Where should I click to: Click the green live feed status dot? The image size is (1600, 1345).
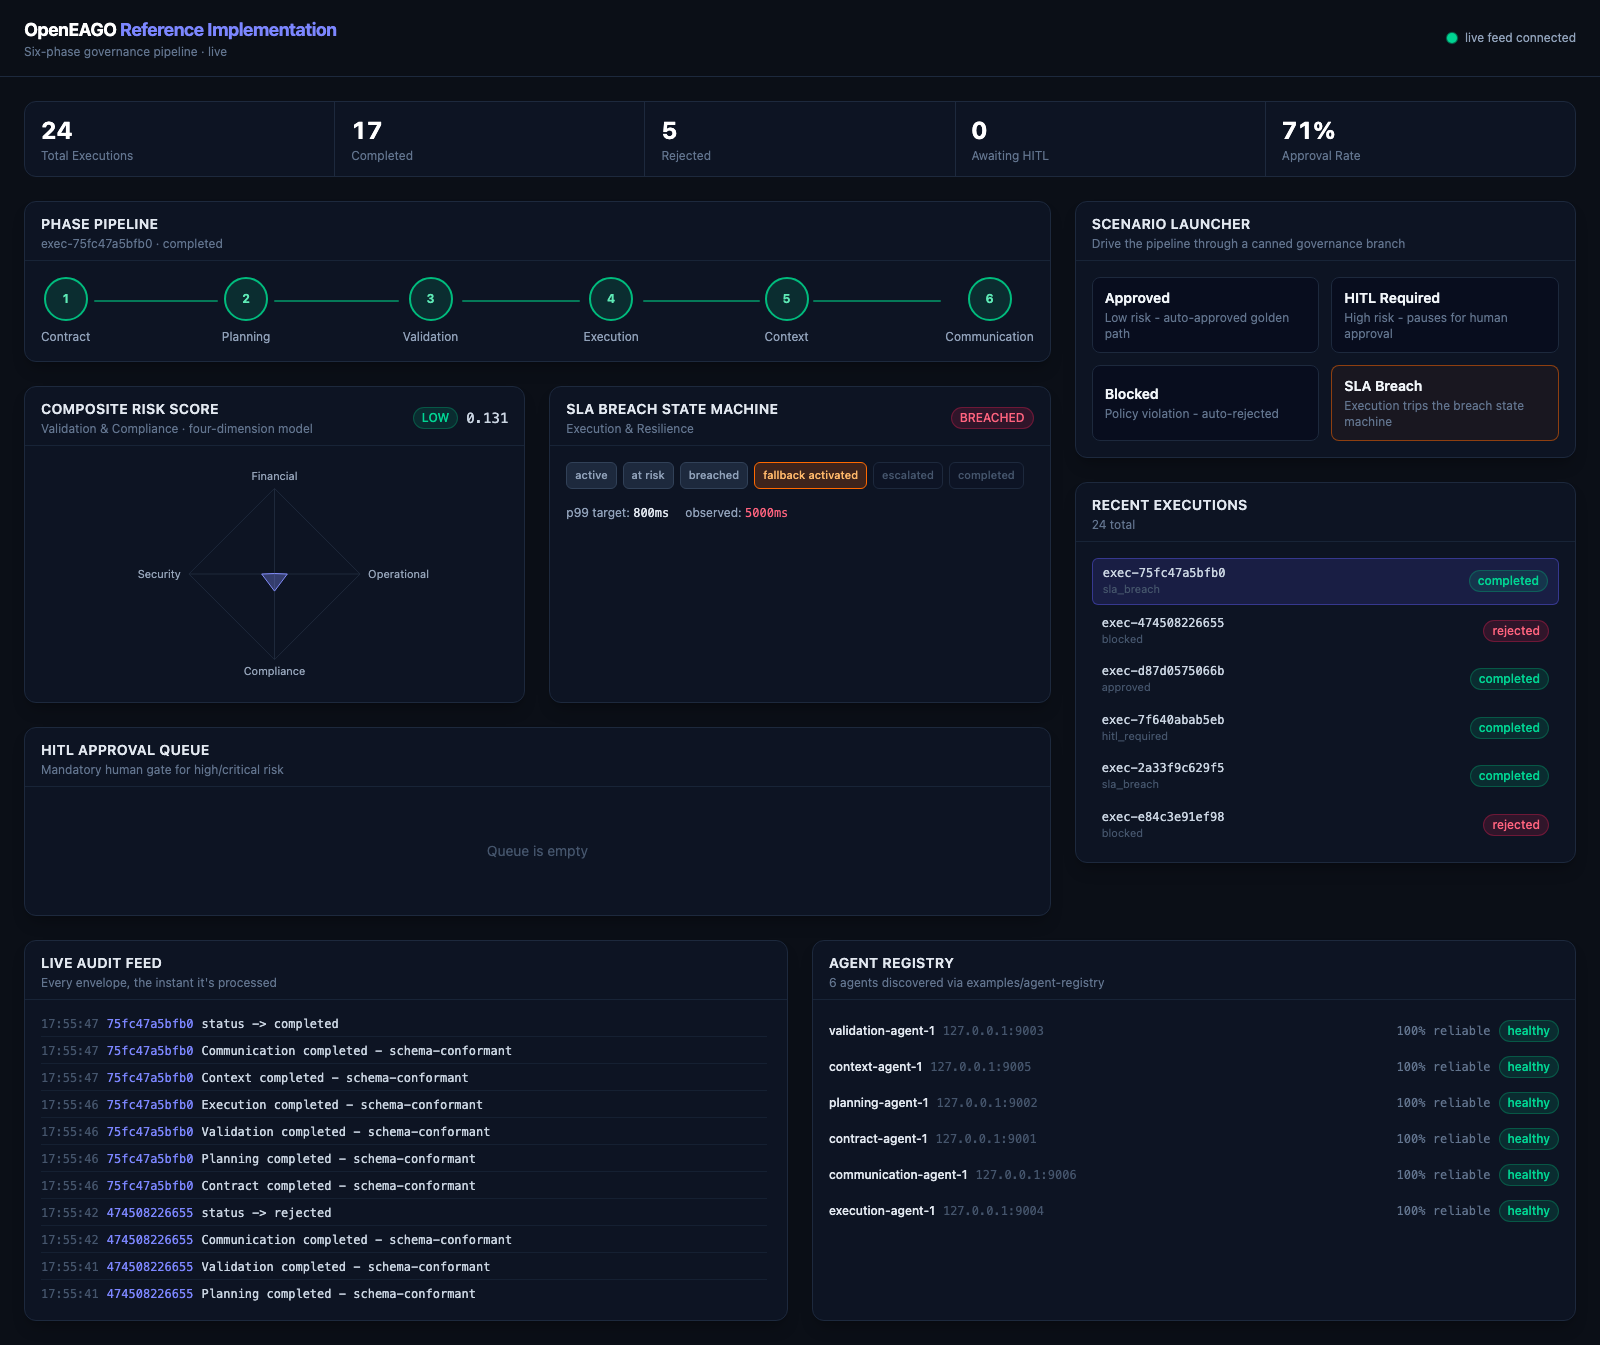click(1452, 38)
